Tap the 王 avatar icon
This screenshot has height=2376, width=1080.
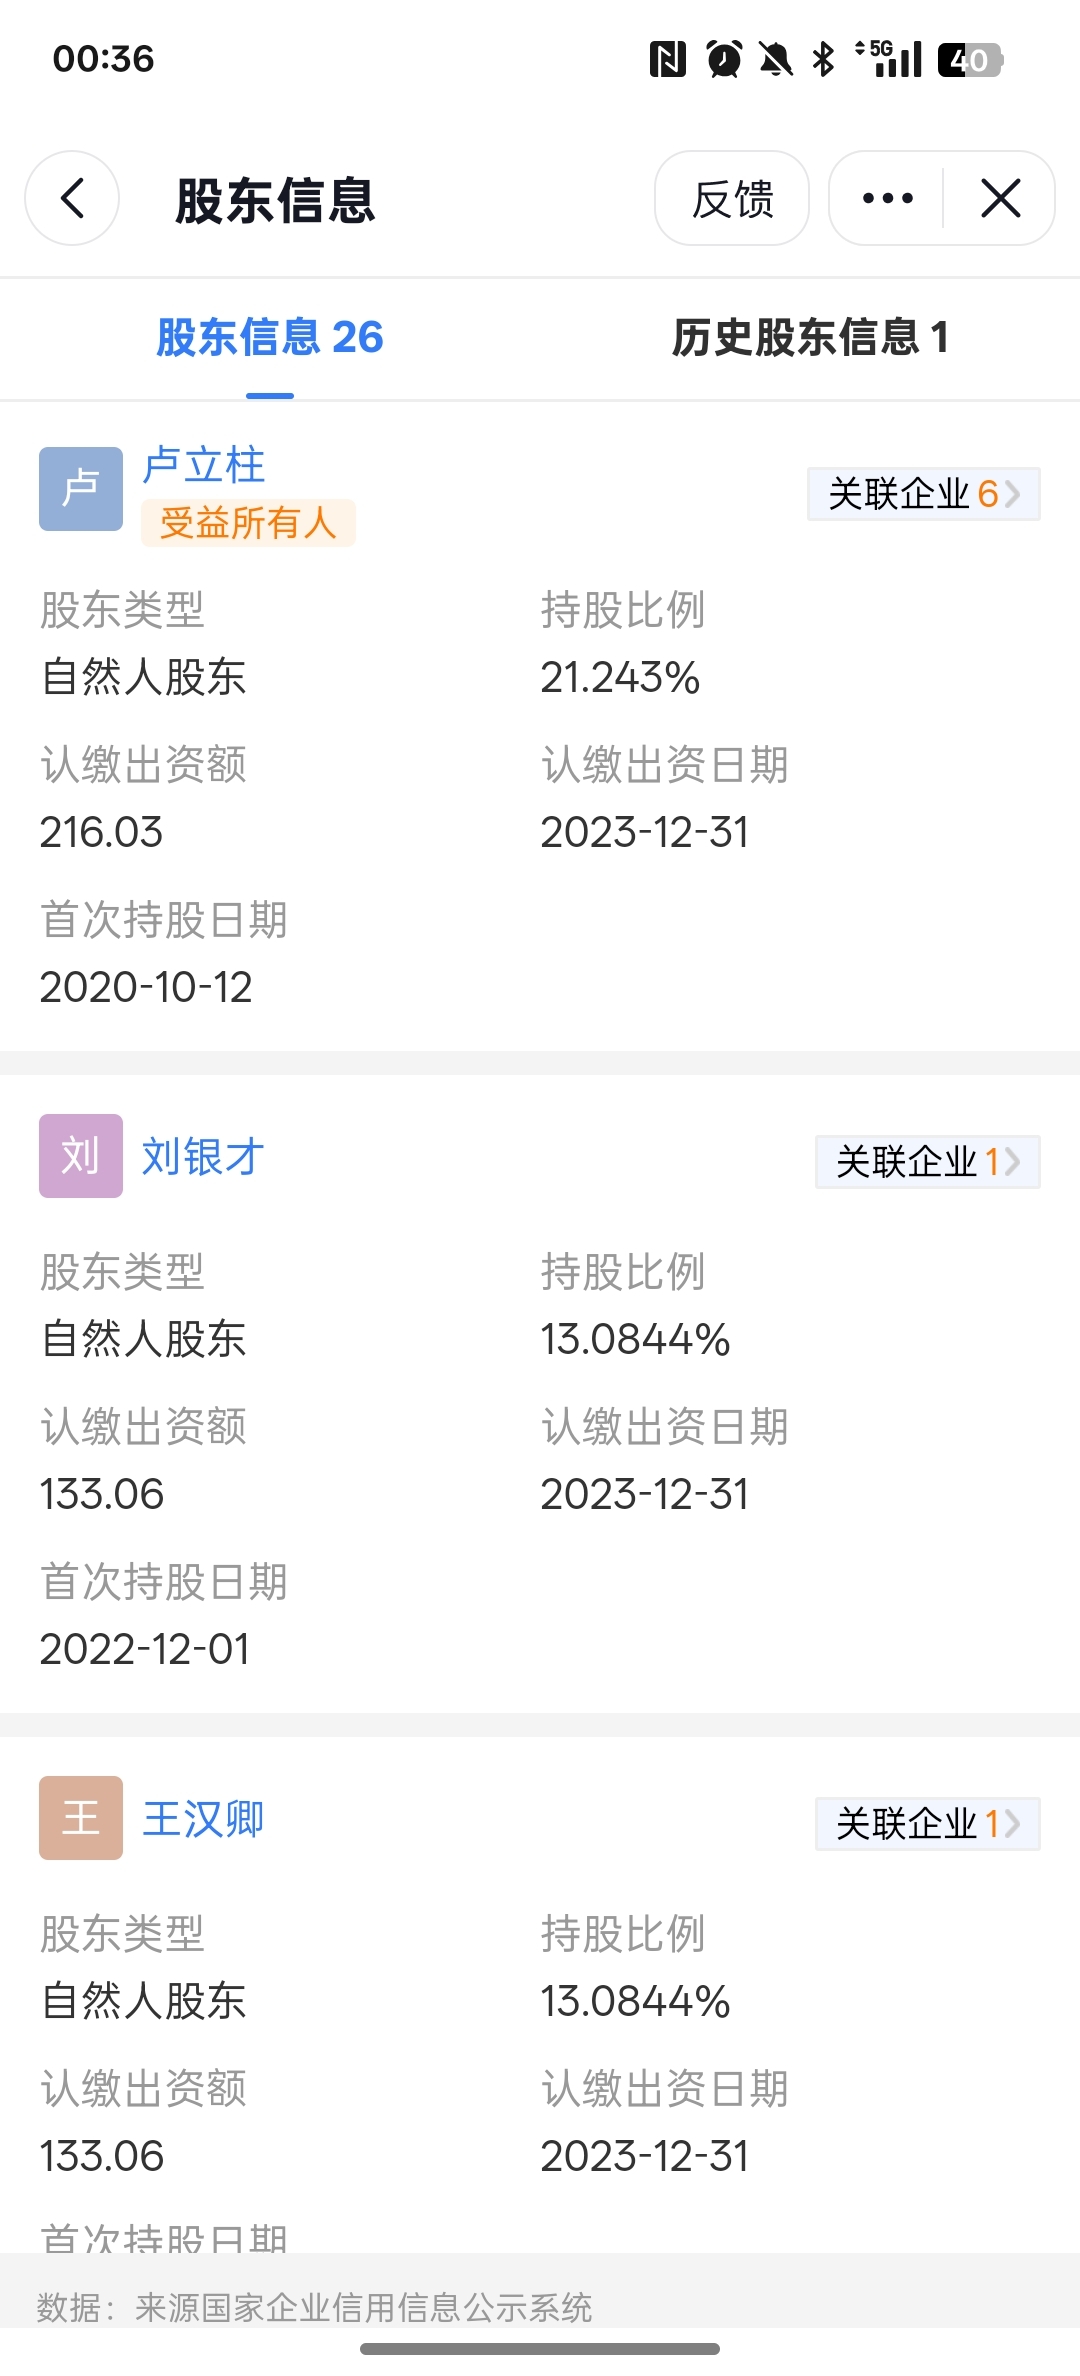coord(81,1818)
